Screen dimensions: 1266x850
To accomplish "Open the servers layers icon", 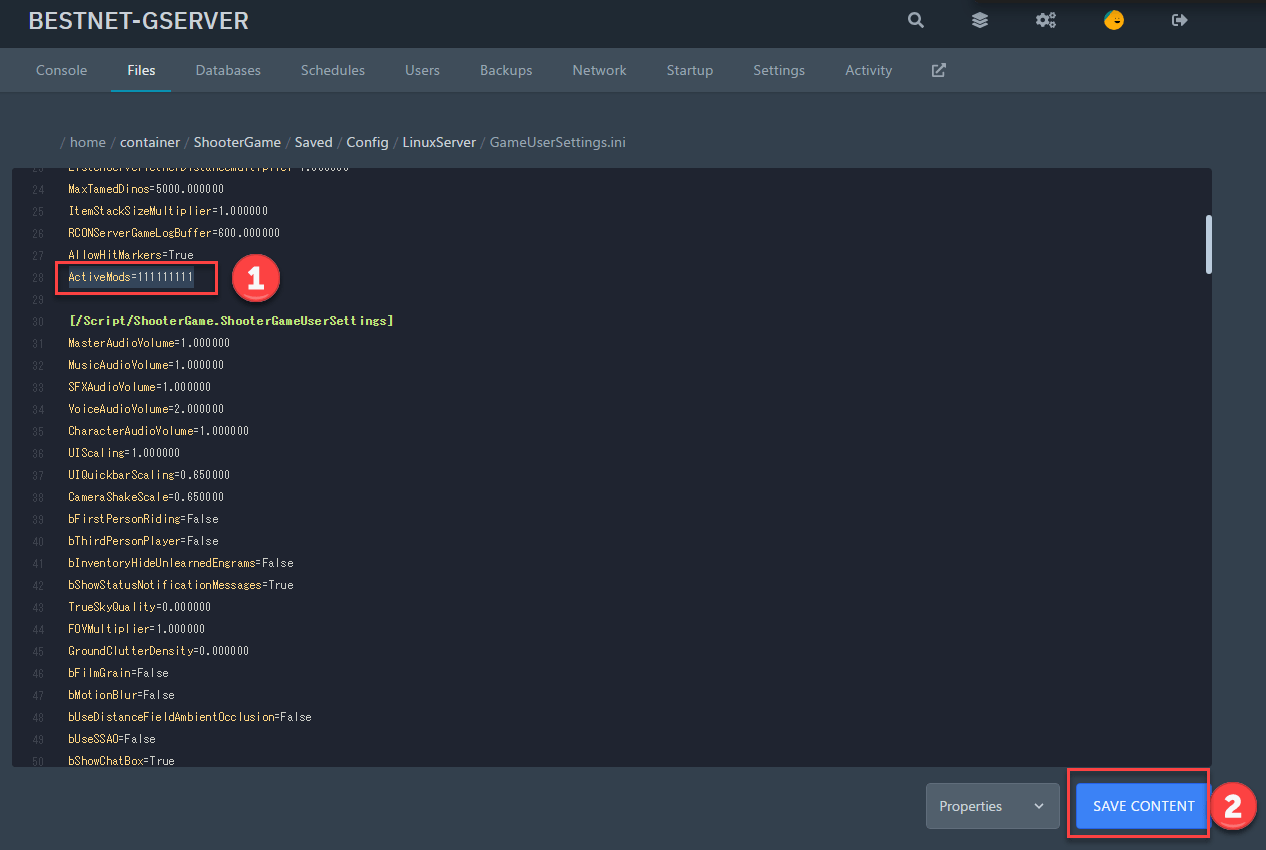I will click(x=980, y=20).
